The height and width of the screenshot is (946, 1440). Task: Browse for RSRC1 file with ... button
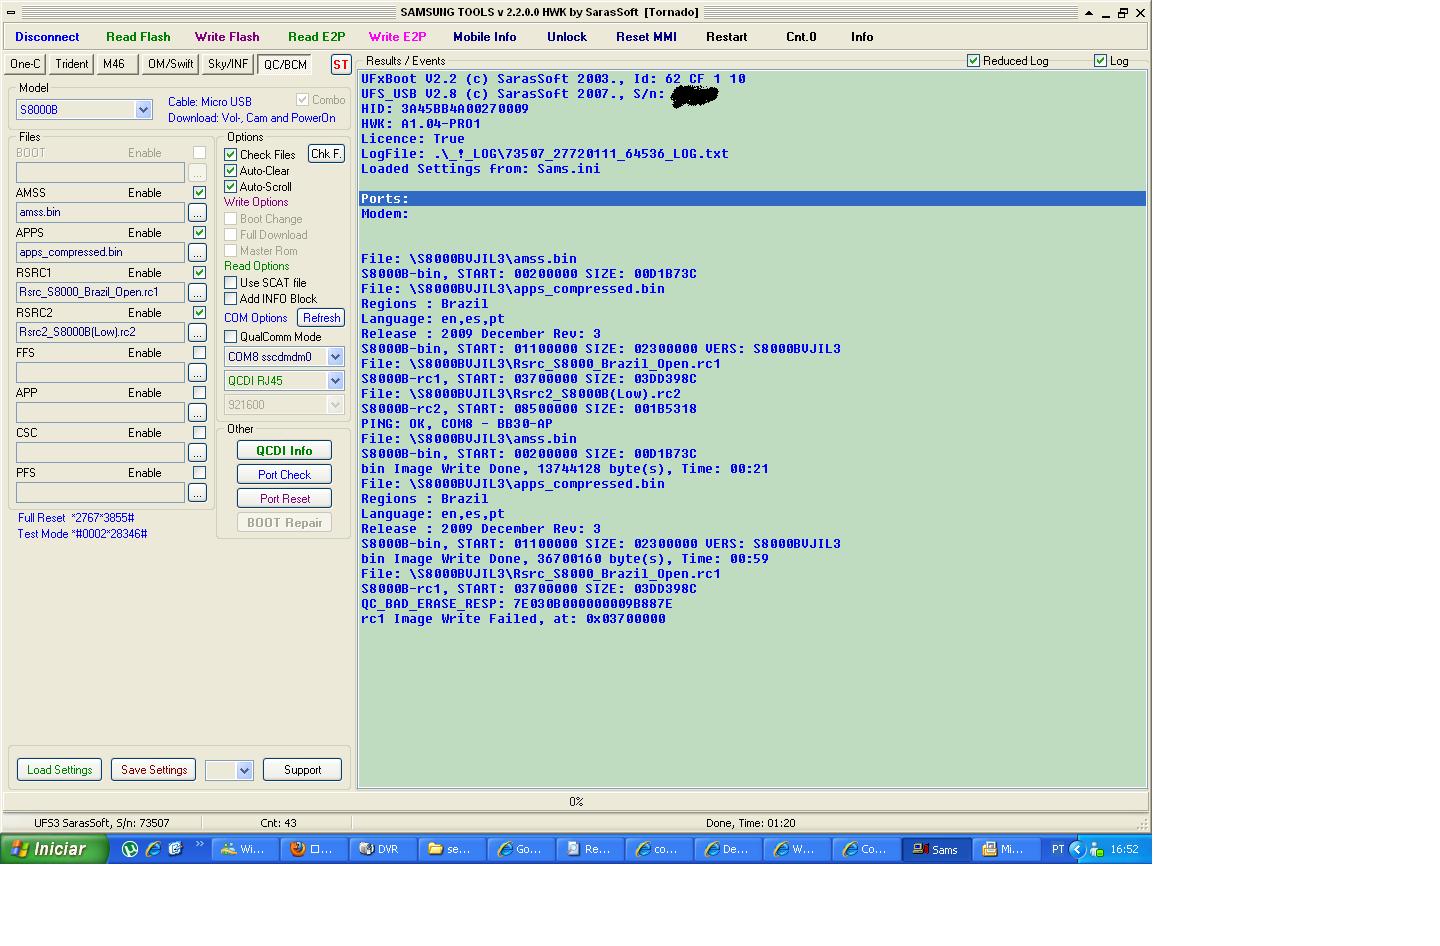(197, 293)
